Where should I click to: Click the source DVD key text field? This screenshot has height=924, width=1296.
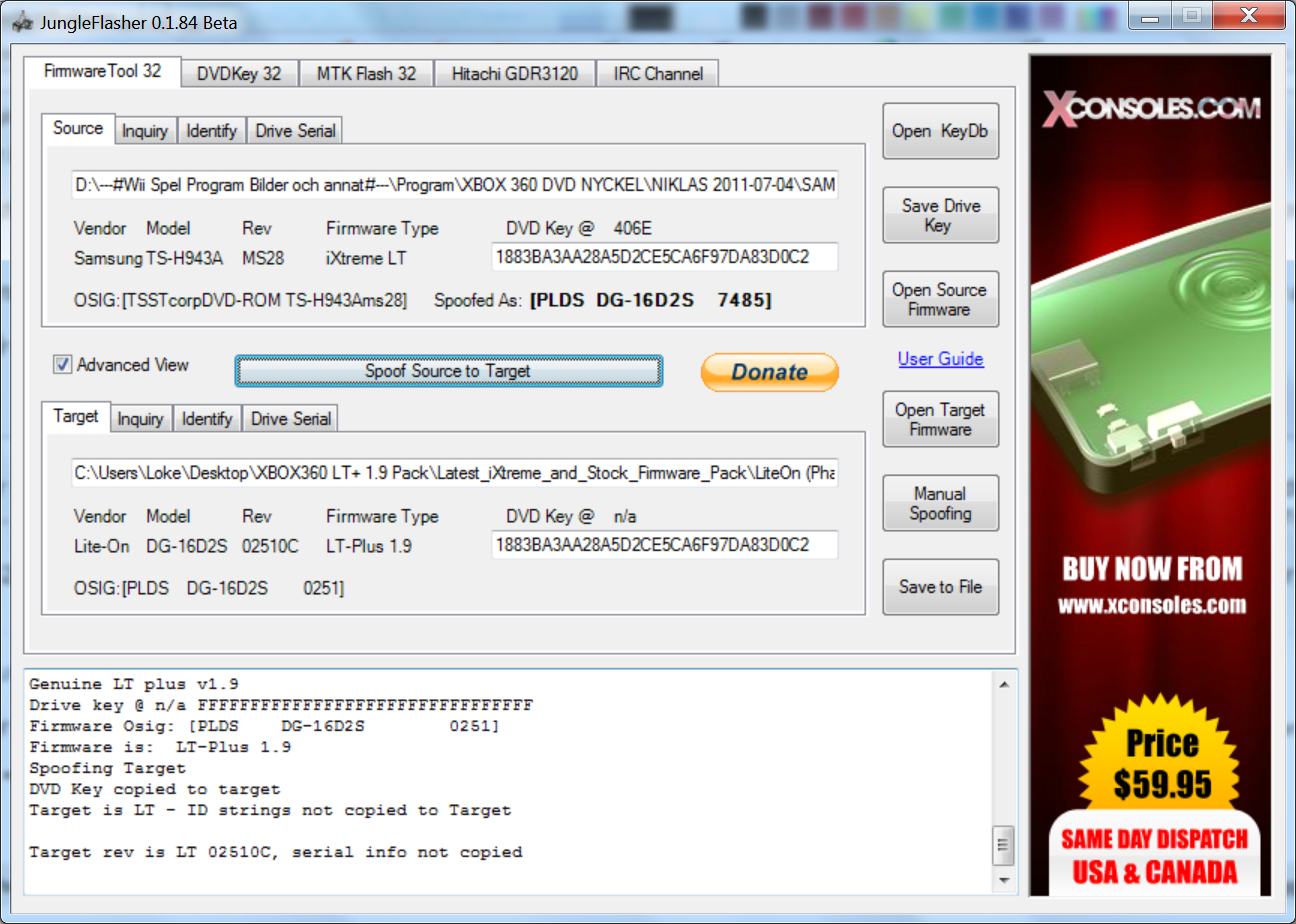(x=664, y=257)
